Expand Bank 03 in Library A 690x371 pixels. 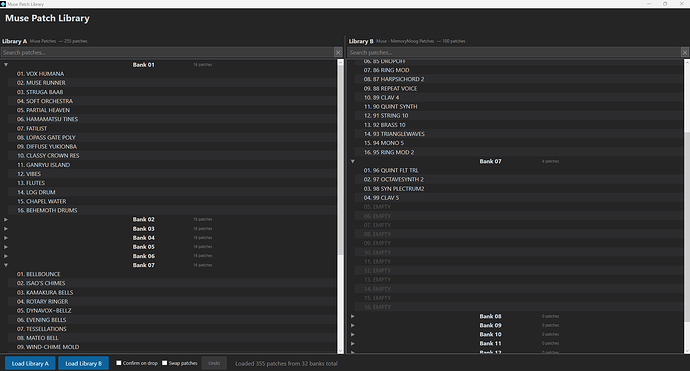pos(6,228)
